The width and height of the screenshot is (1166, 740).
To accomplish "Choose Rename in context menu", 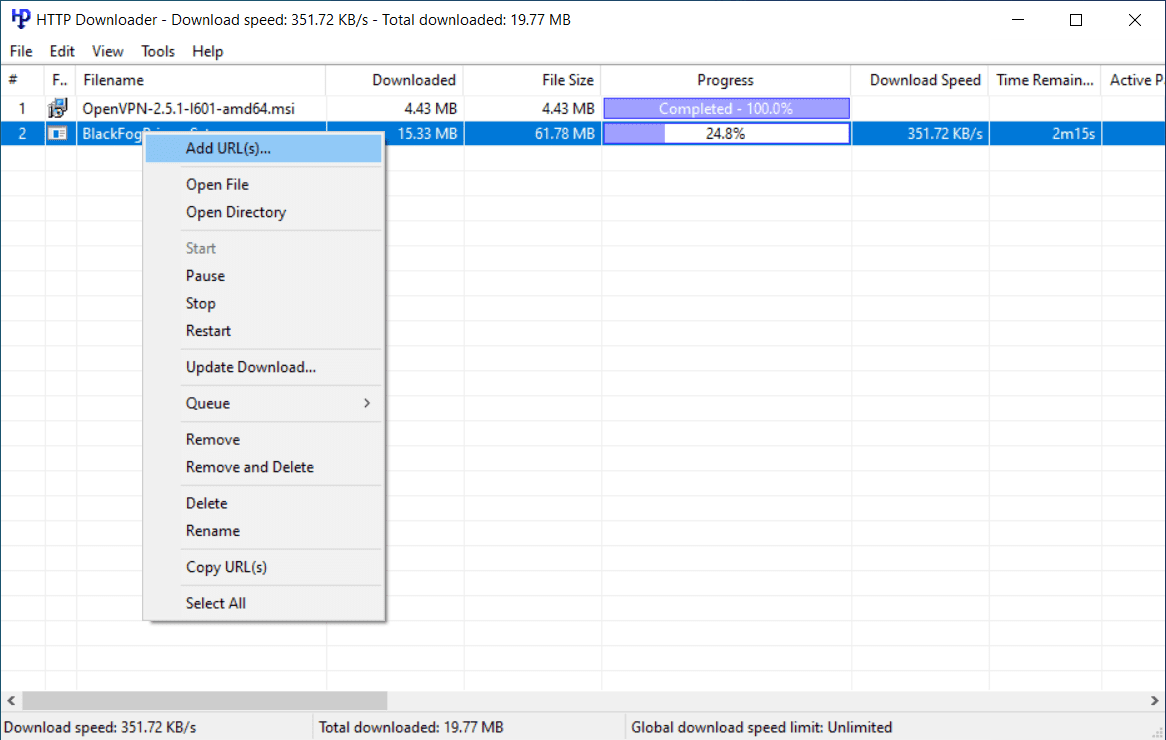I will click(x=264, y=531).
